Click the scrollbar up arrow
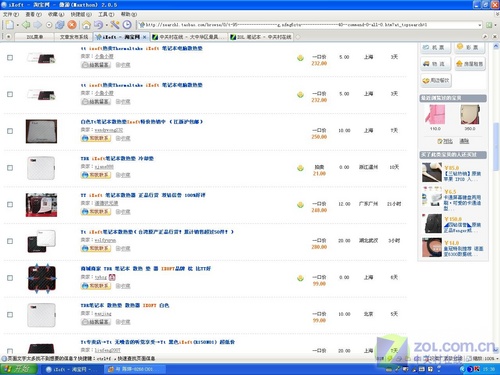The image size is (500, 375). point(496,47)
